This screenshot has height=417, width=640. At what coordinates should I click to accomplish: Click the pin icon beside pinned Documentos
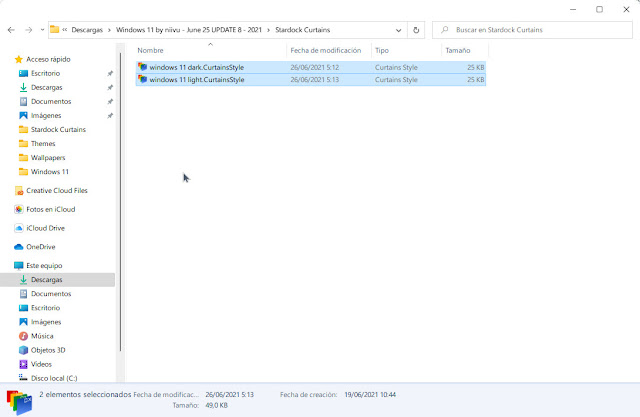point(110,102)
